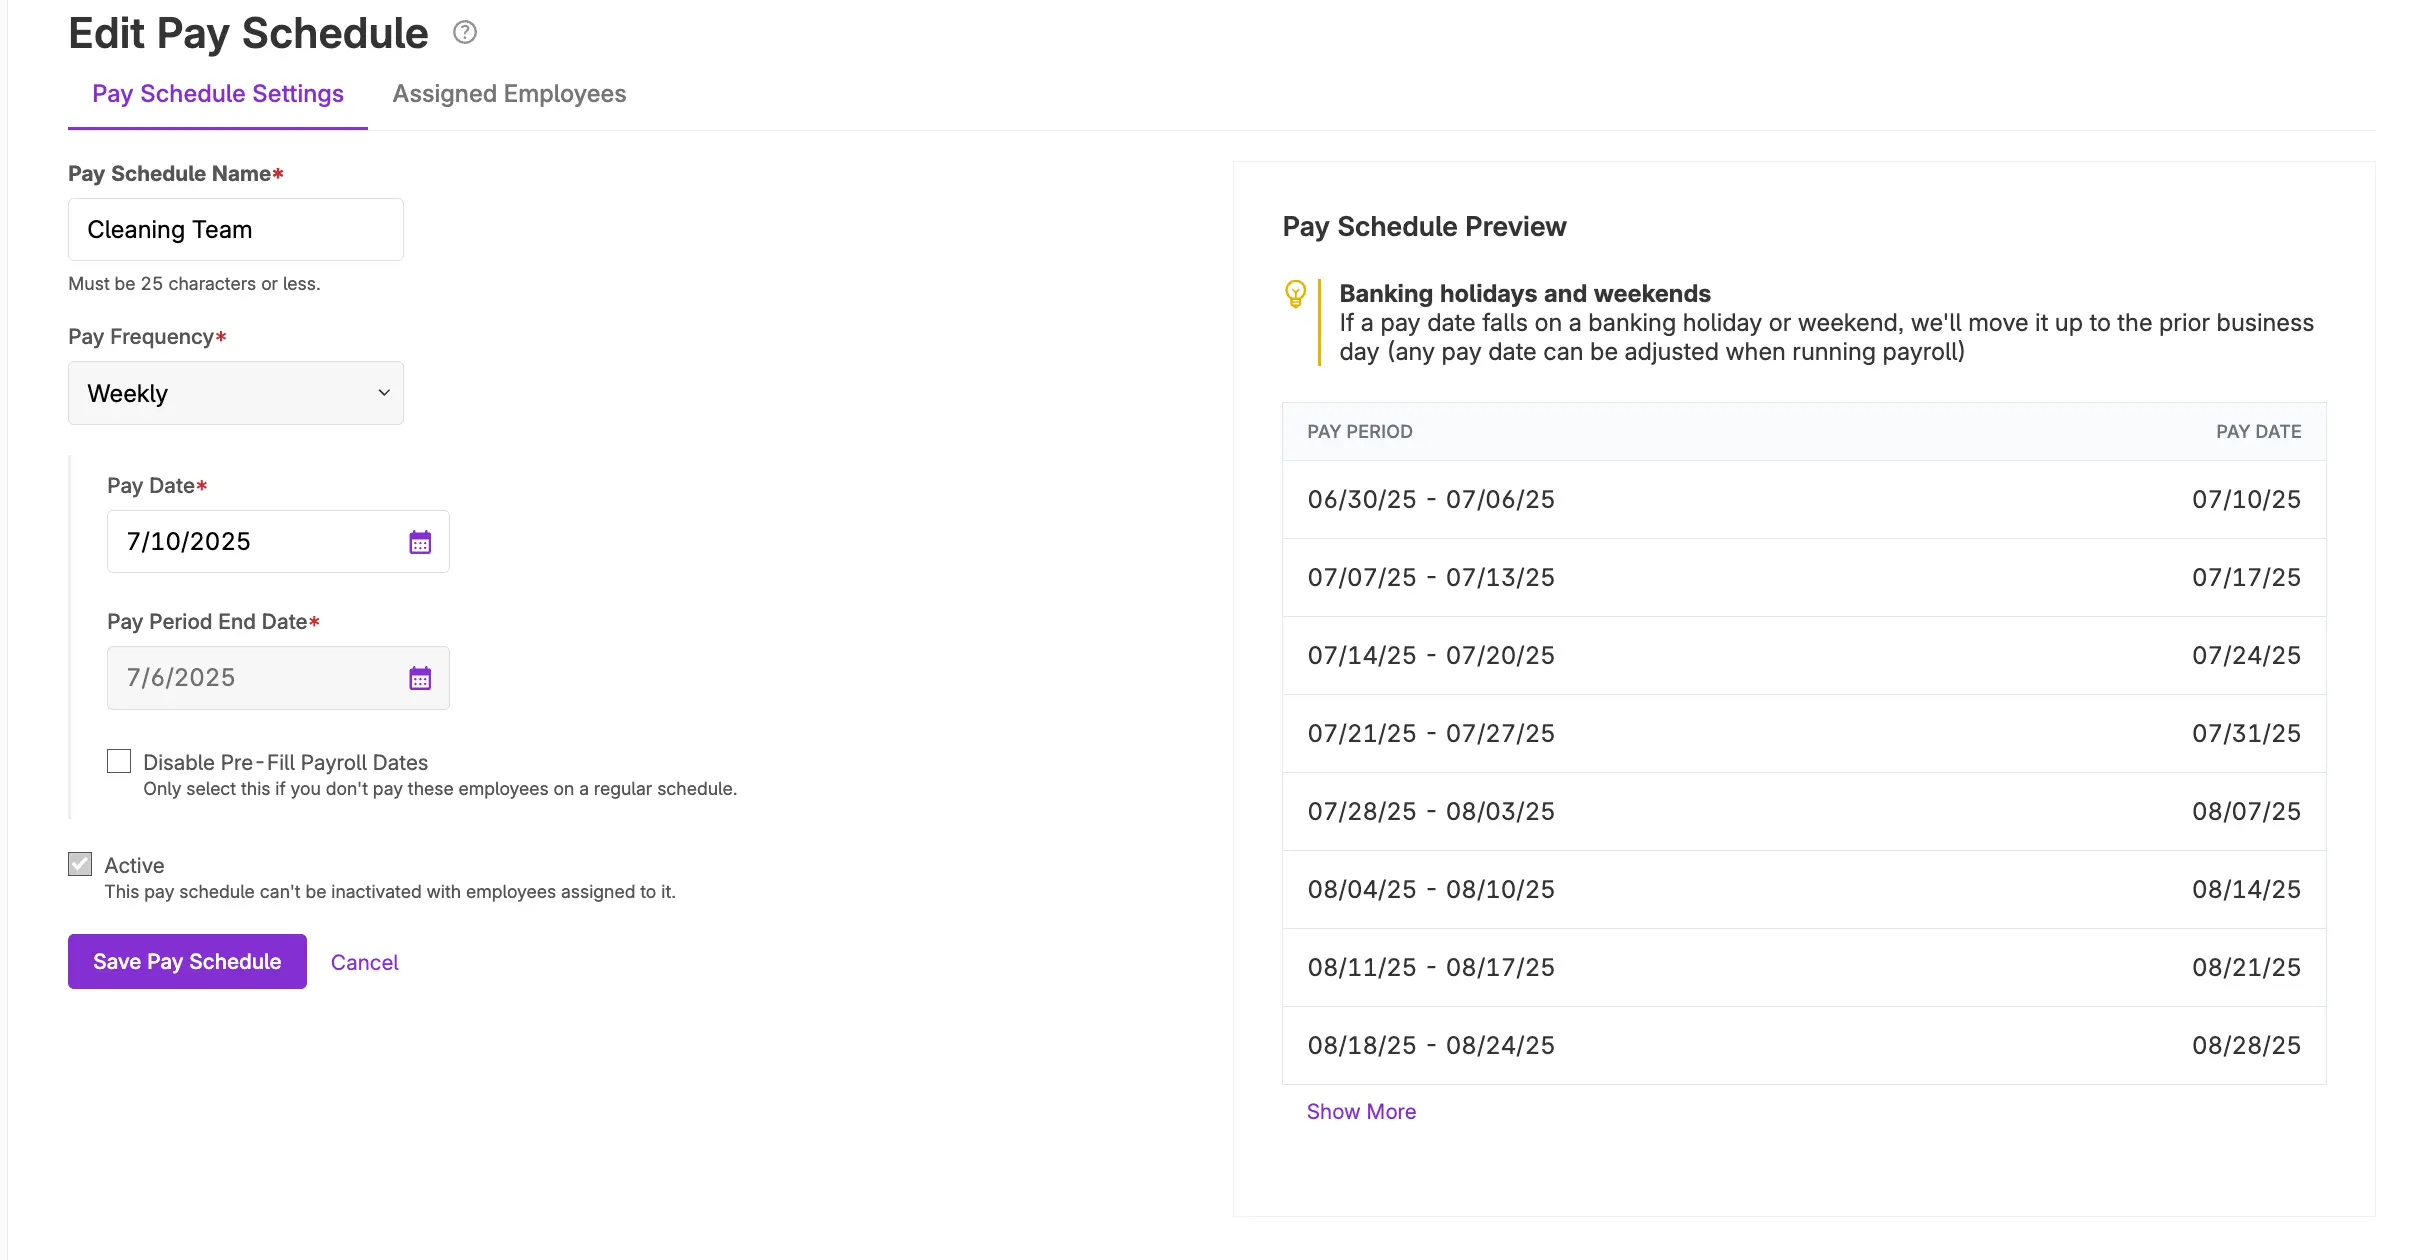
Task: Toggle the Active checkbox
Action: point(80,864)
